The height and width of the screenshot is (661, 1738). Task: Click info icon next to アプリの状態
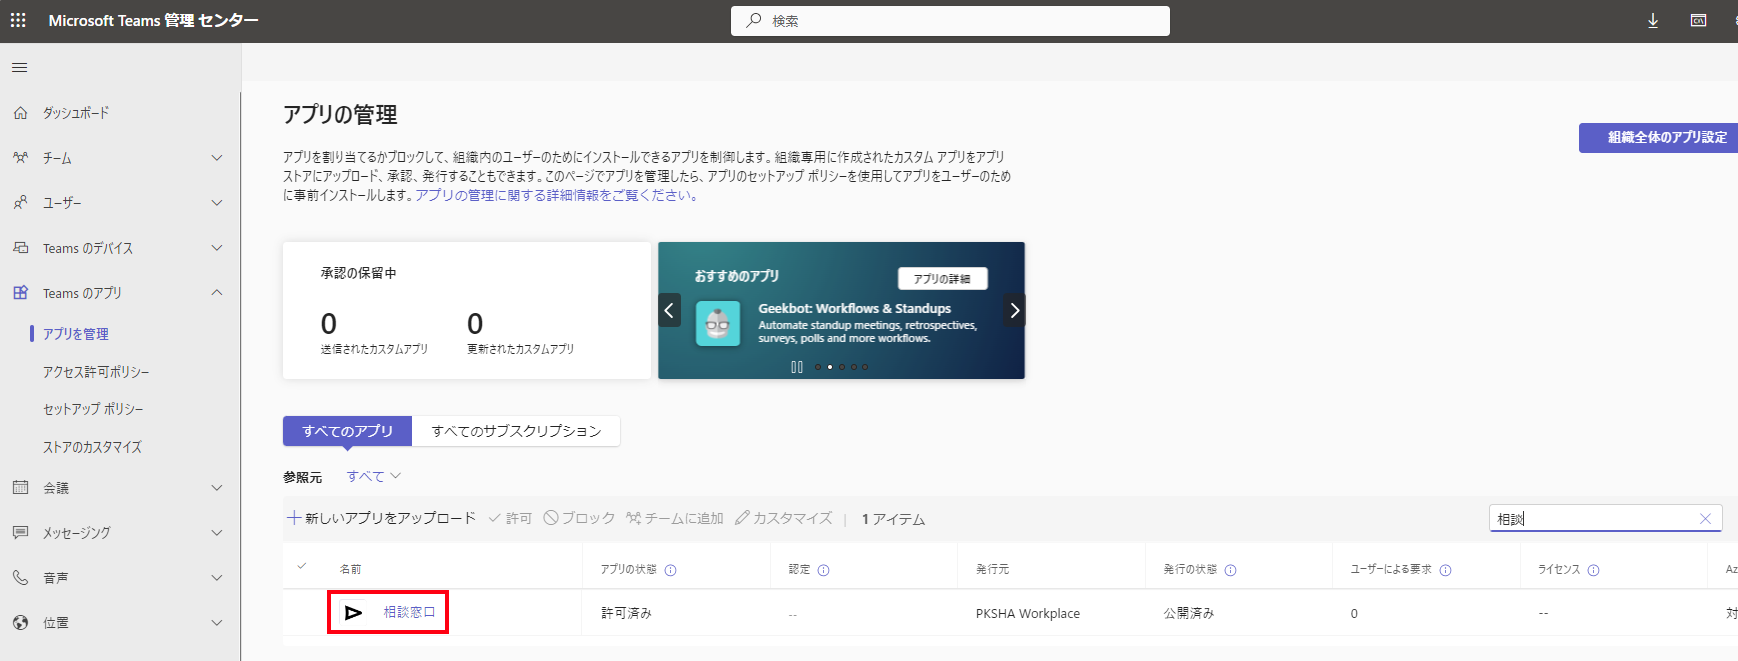coord(671,570)
